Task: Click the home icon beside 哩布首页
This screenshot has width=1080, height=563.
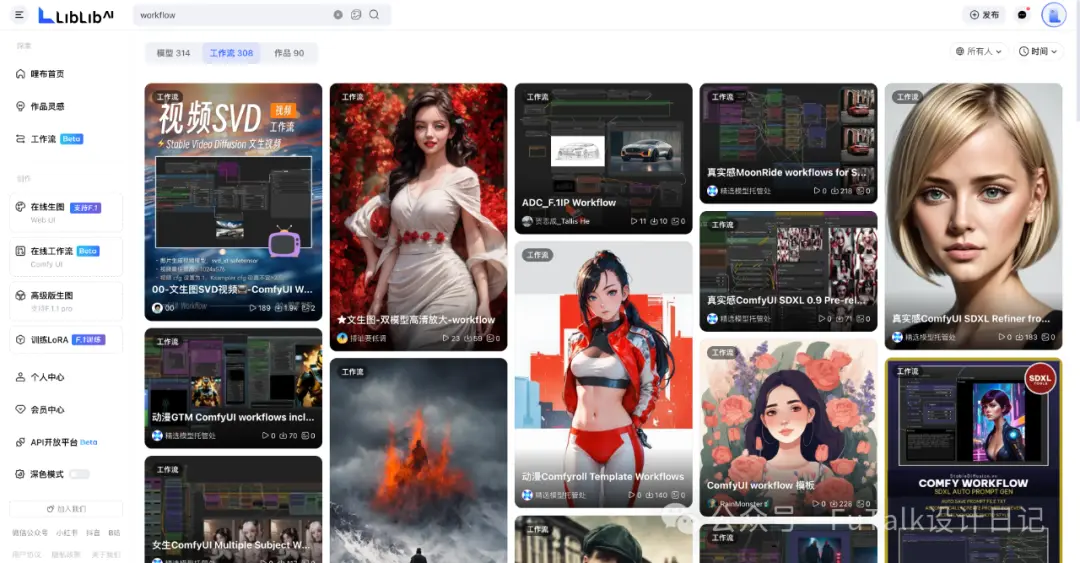Action: click(x=20, y=74)
